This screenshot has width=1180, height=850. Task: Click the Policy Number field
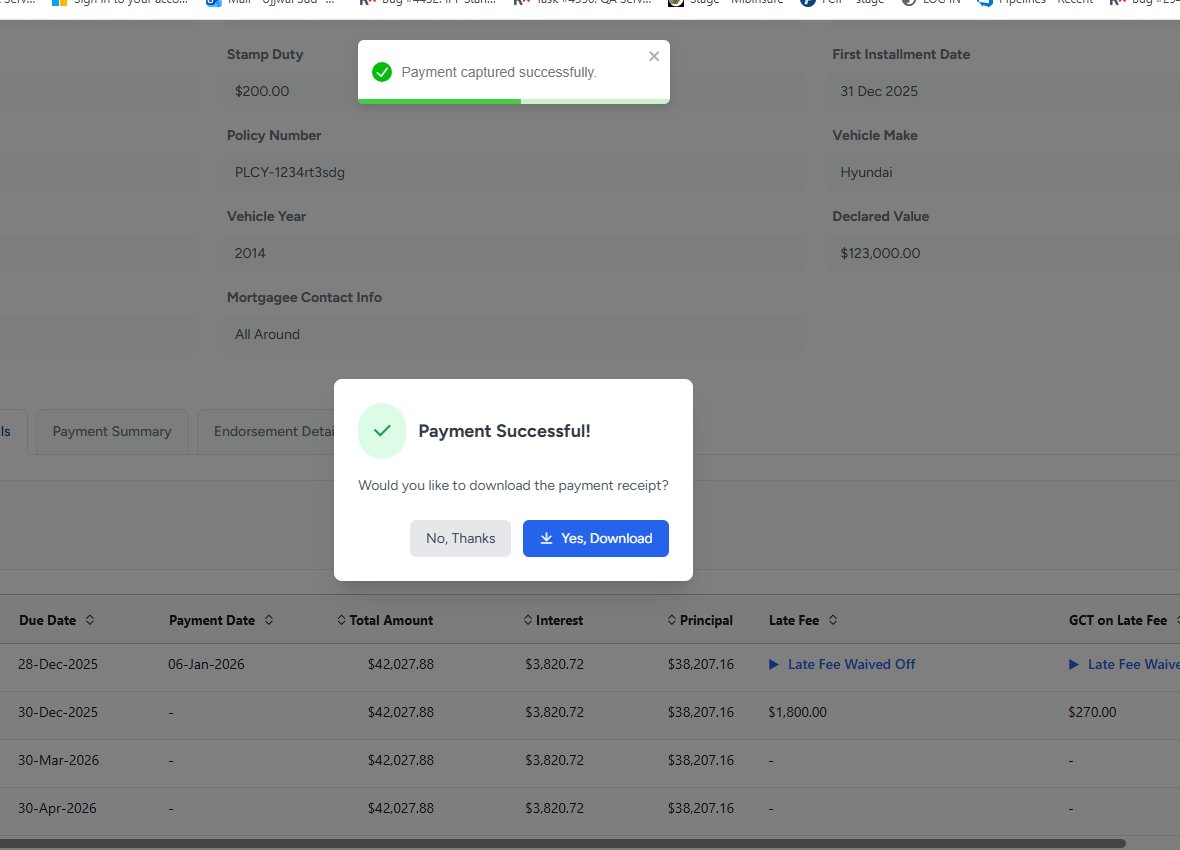515,172
